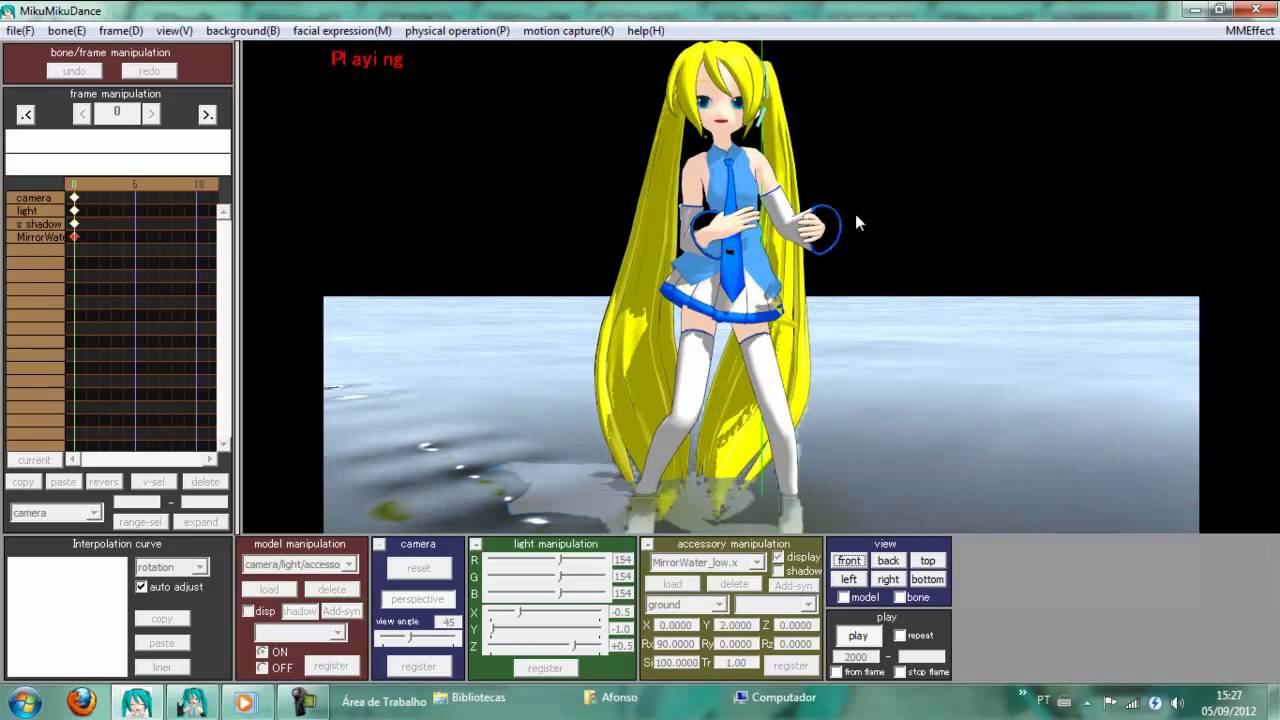Open the MMEffect menu
Viewport: 1280px width, 720px height.
coord(1250,31)
